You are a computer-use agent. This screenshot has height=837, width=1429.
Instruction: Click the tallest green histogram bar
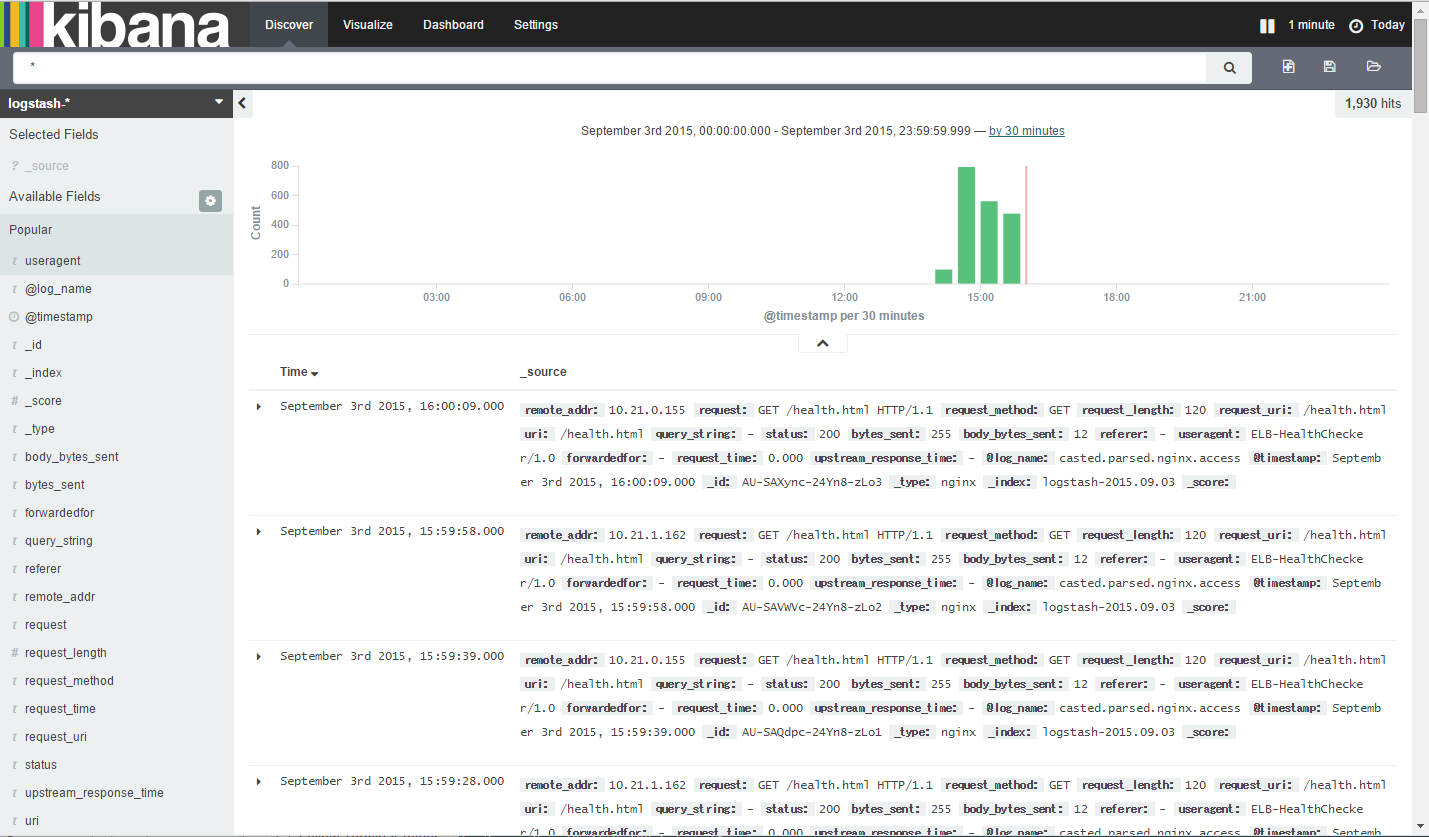pos(966,225)
